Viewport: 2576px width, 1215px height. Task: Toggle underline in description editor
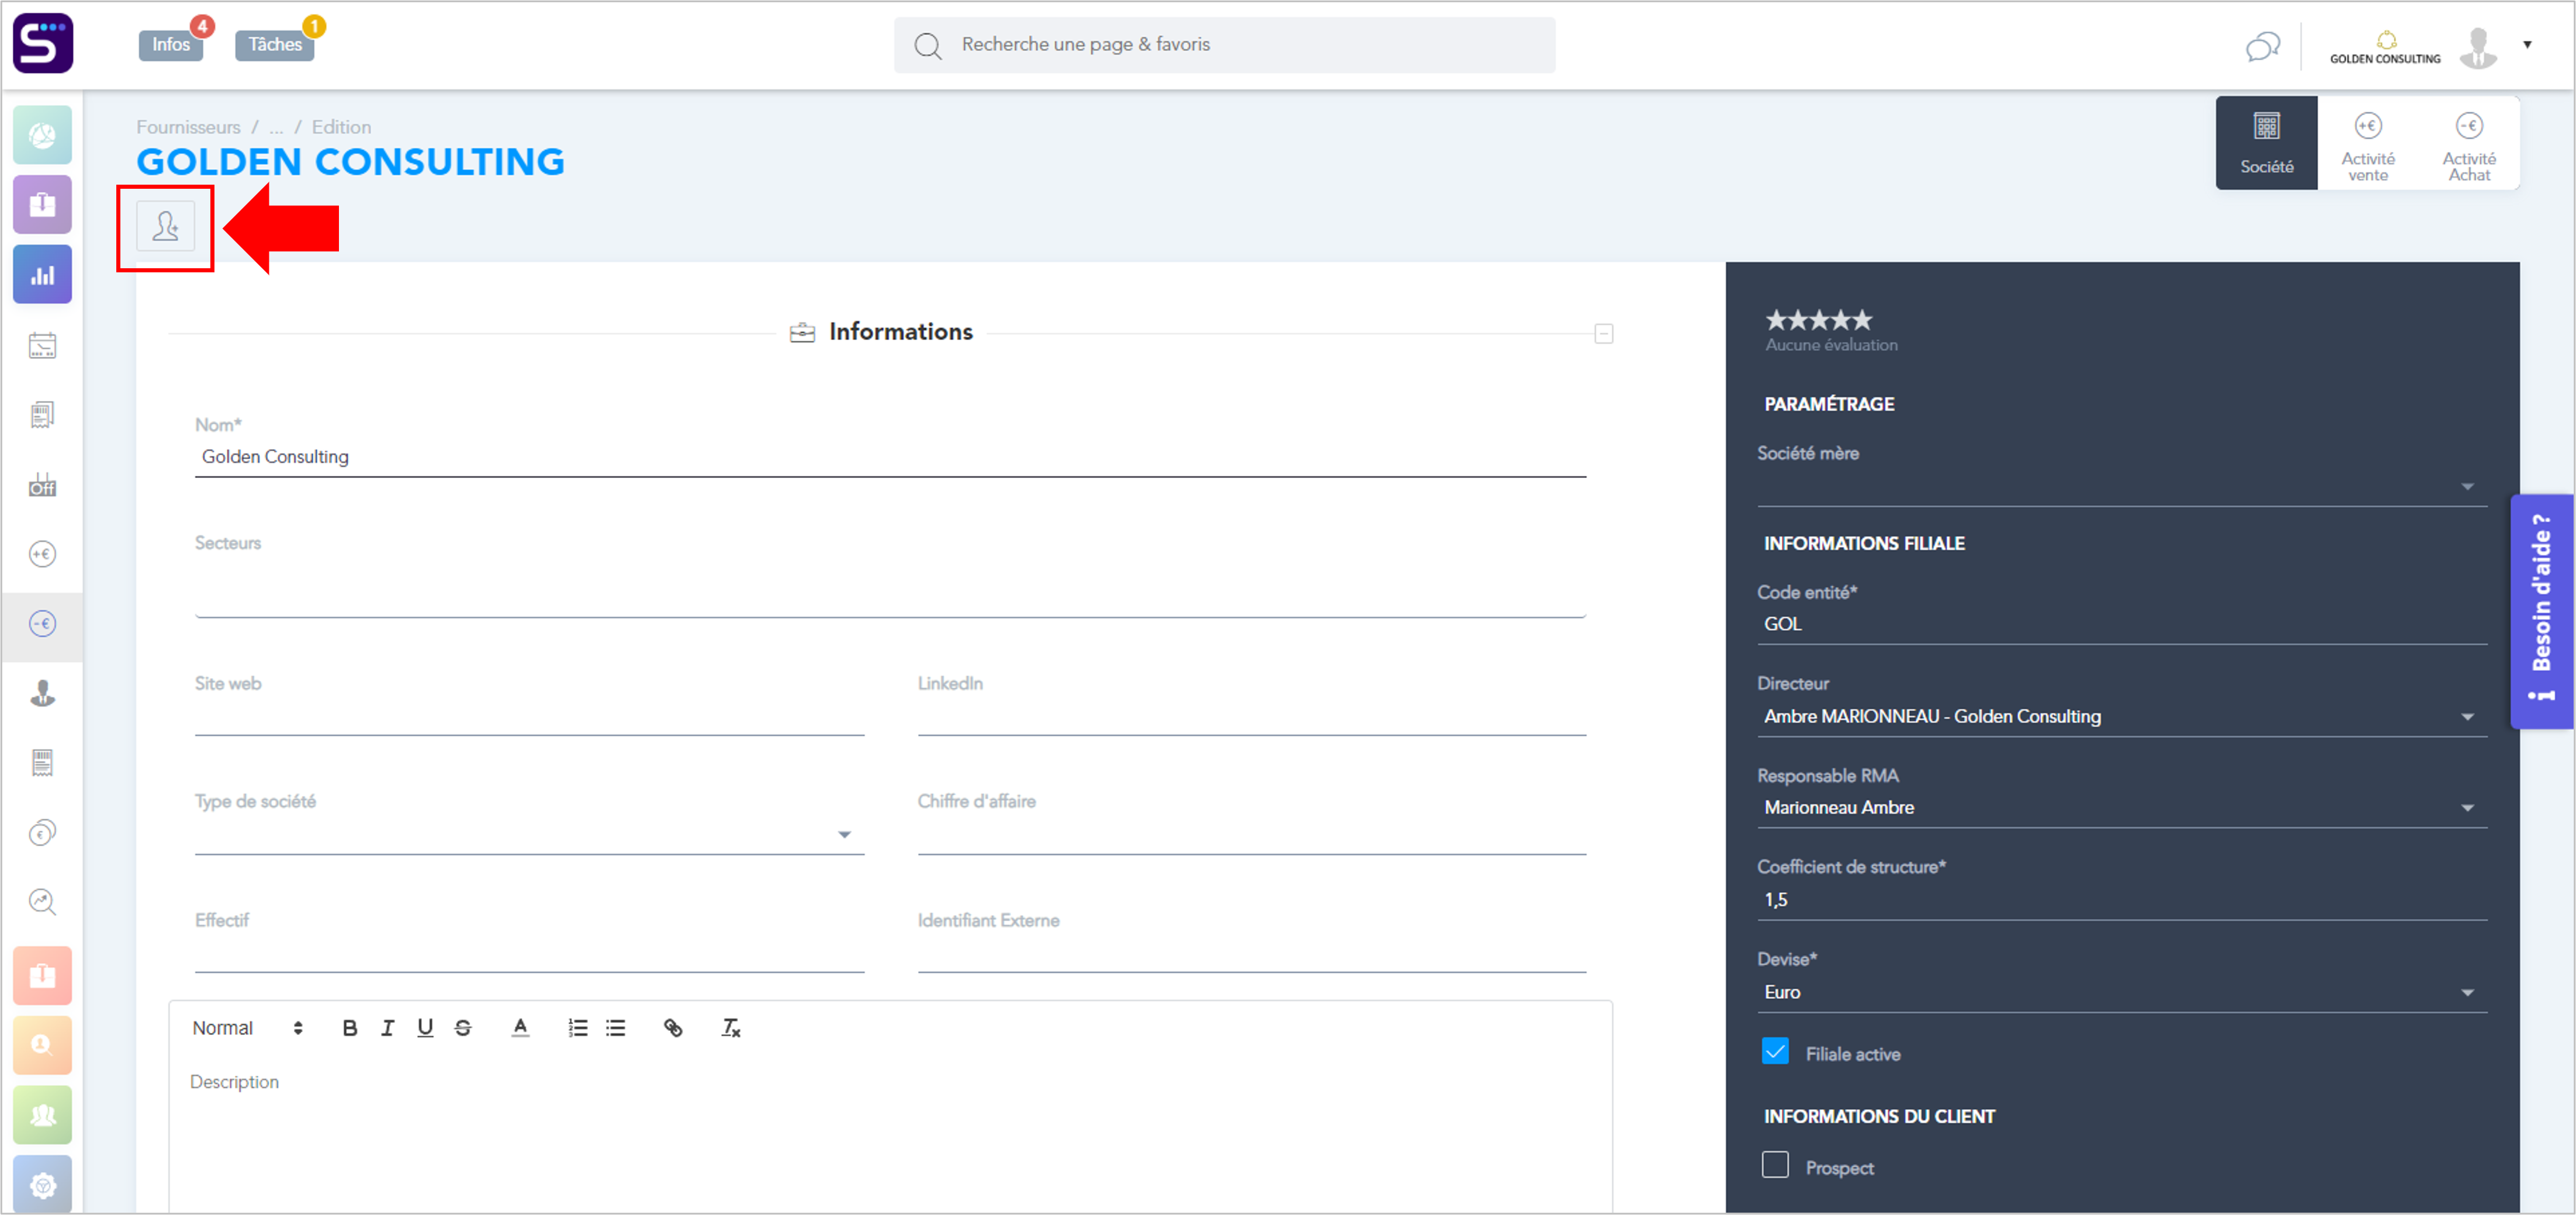[425, 1028]
